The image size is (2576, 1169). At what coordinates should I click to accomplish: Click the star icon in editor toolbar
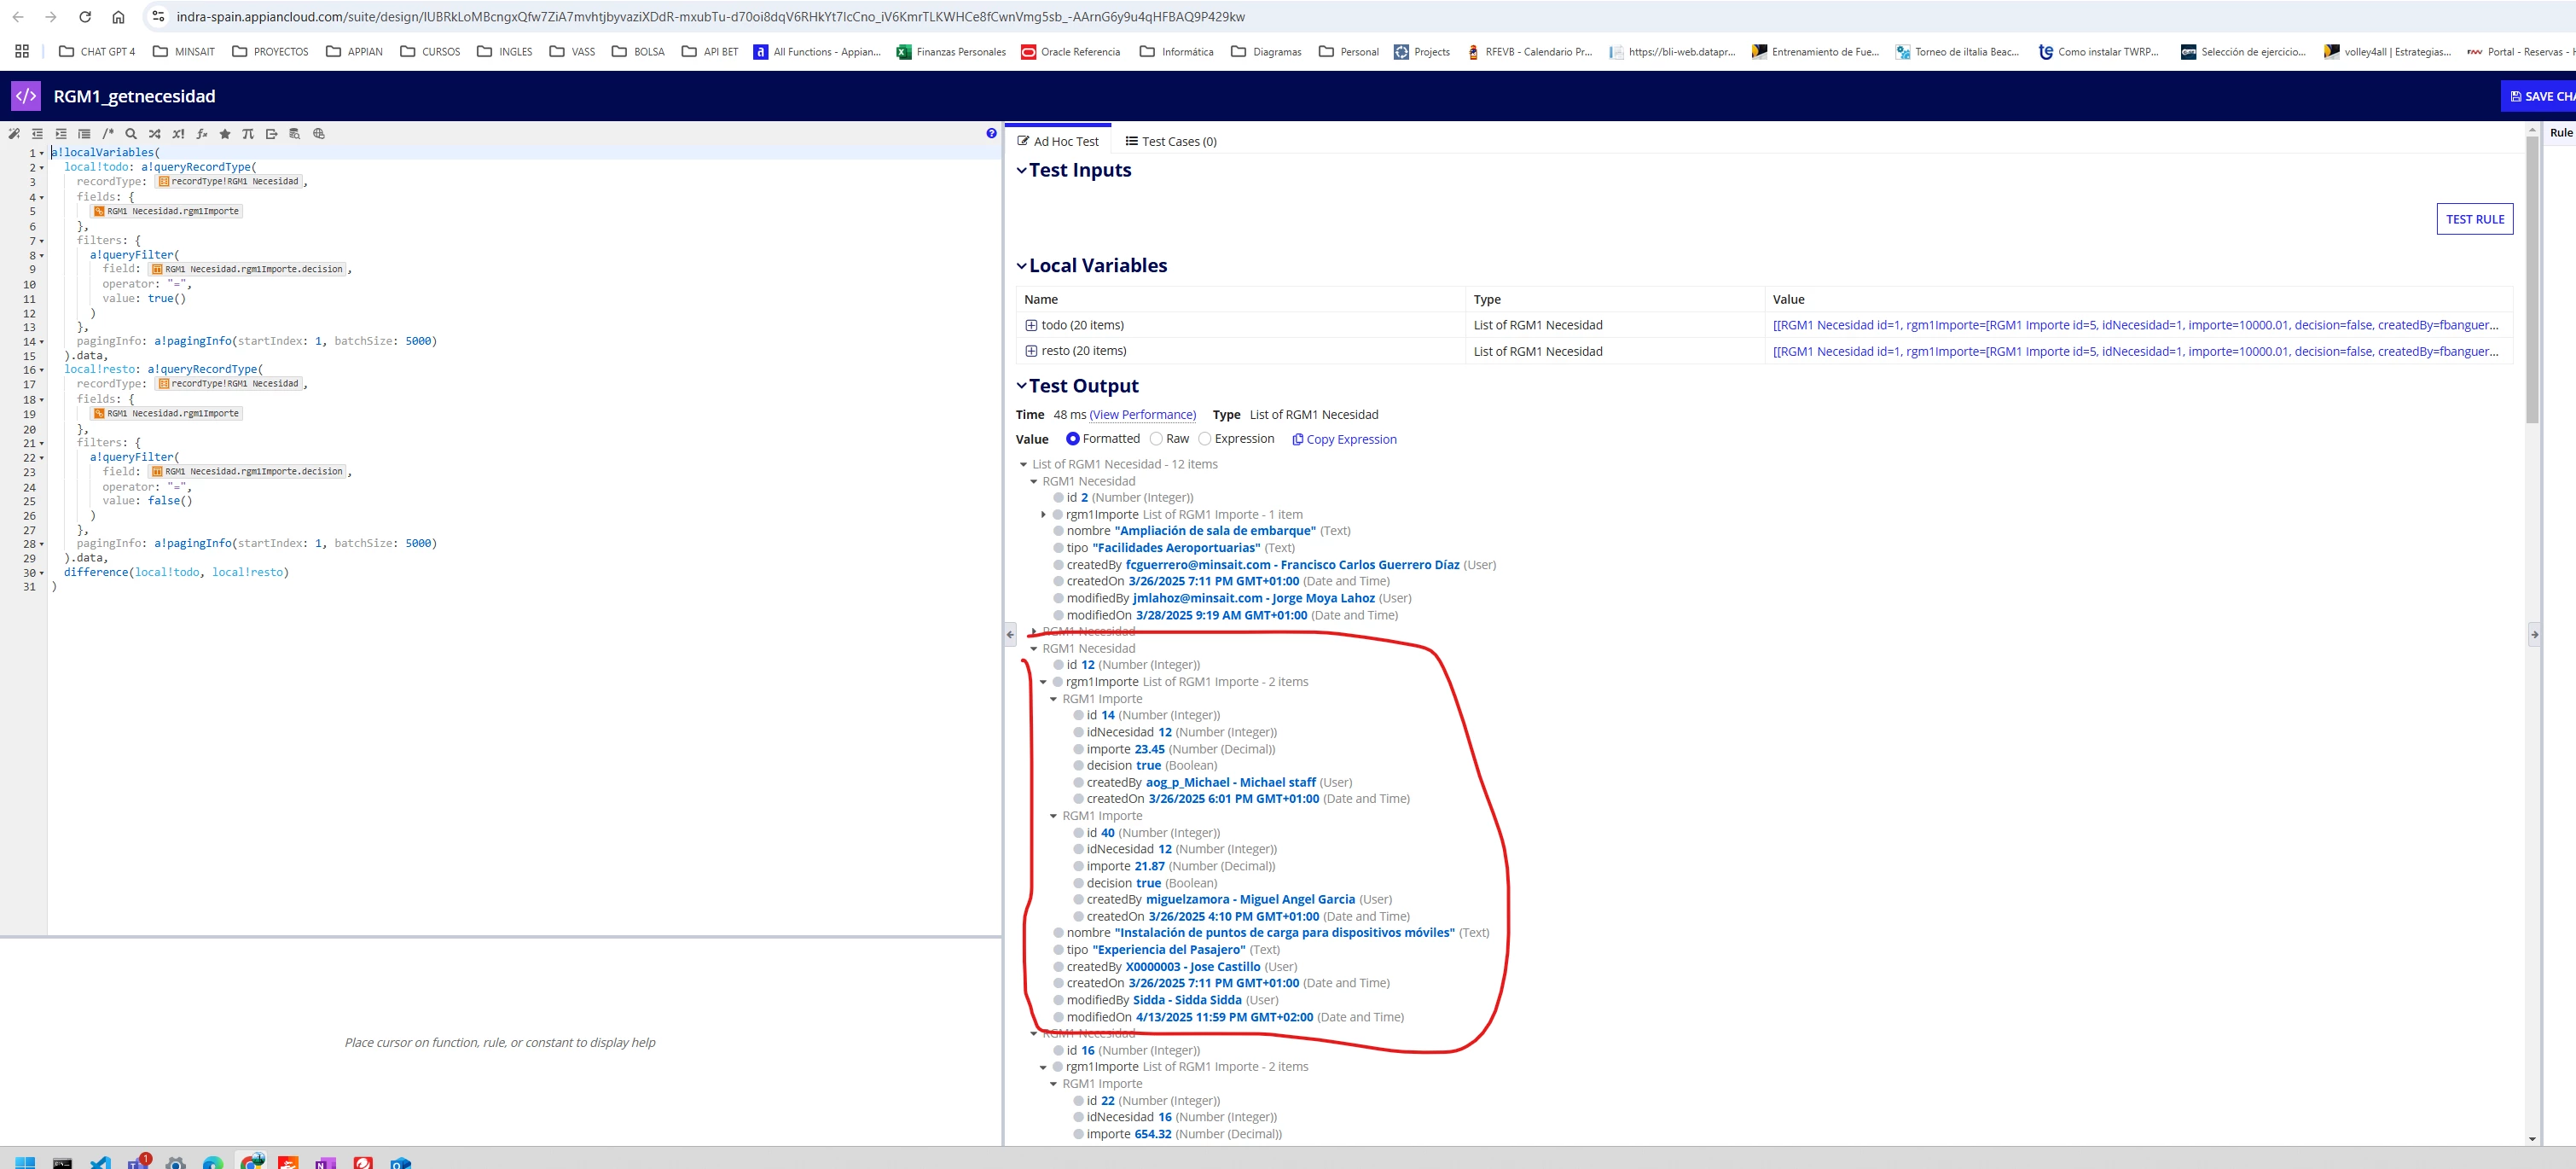[x=225, y=133]
